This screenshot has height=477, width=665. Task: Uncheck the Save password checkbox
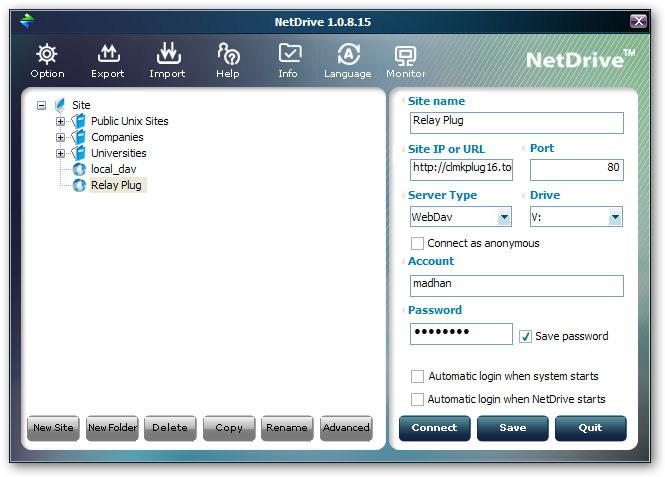(x=526, y=336)
